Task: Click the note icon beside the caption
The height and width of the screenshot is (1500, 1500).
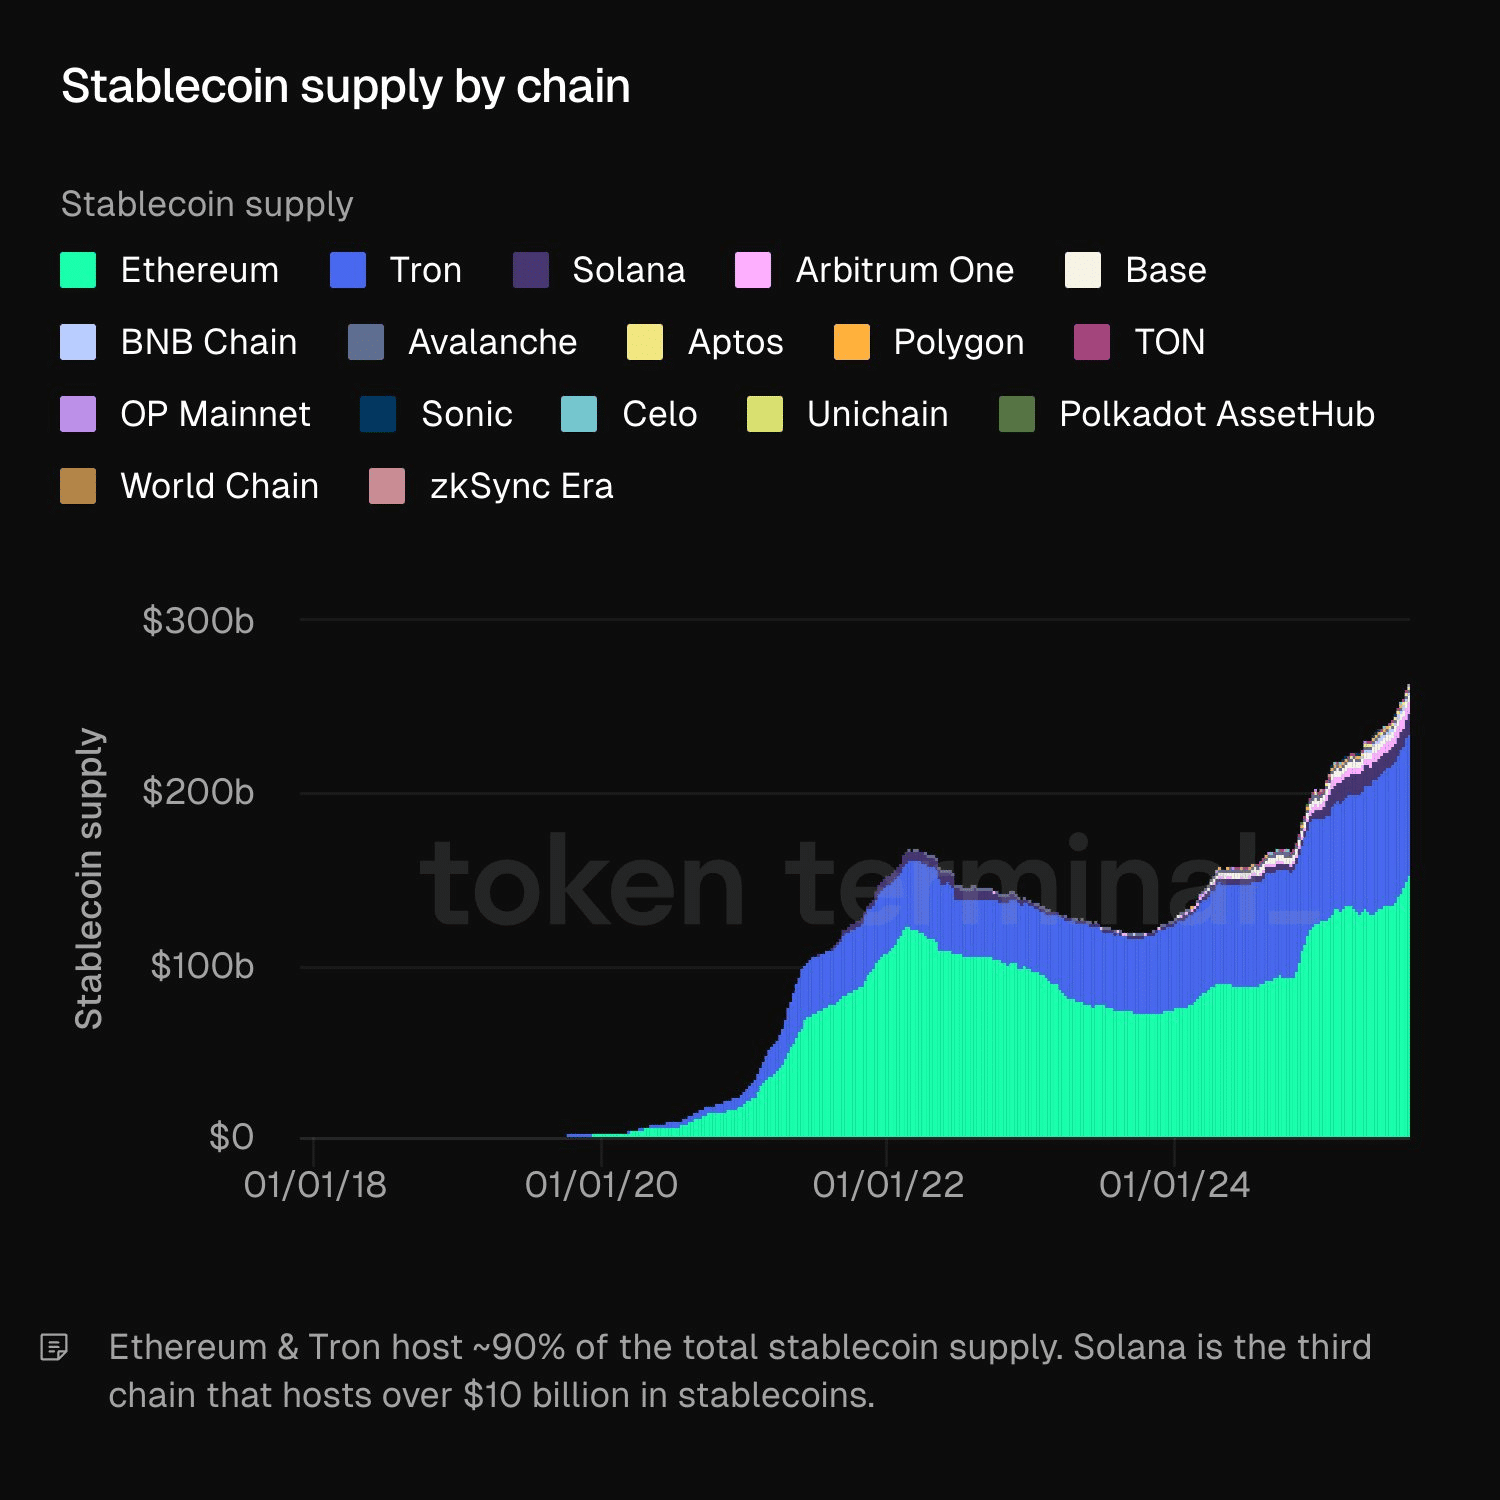Action: (54, 1347)
